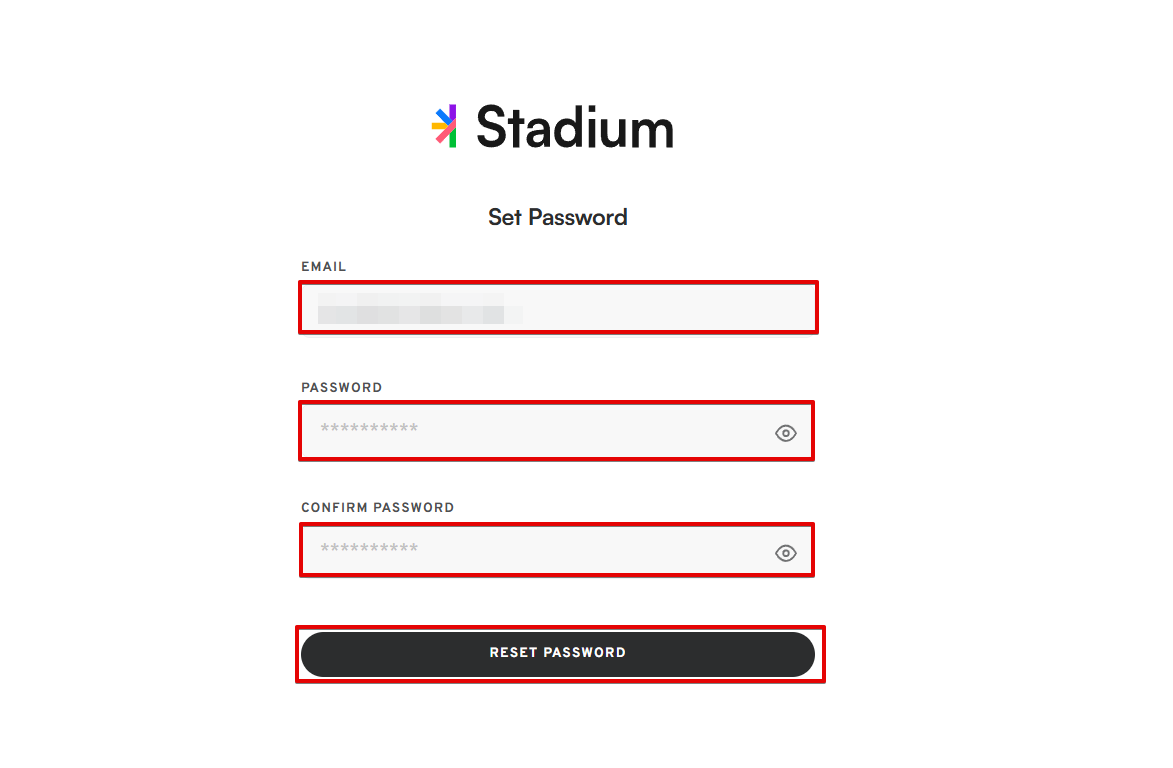Click the word PASSWORD on the dark button
The height and width of the screenshot is (768, 1173).
tap(584, 653)
